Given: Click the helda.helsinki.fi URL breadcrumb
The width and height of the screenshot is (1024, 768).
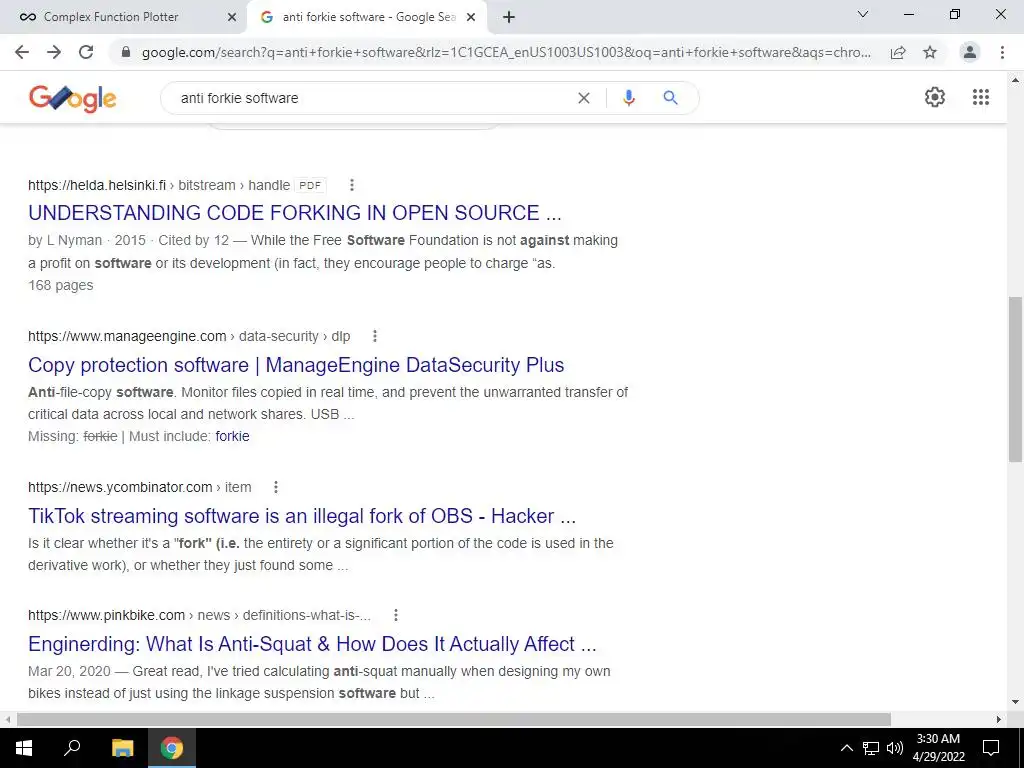Looking at the screenshot, I should [x=159, y=185].
